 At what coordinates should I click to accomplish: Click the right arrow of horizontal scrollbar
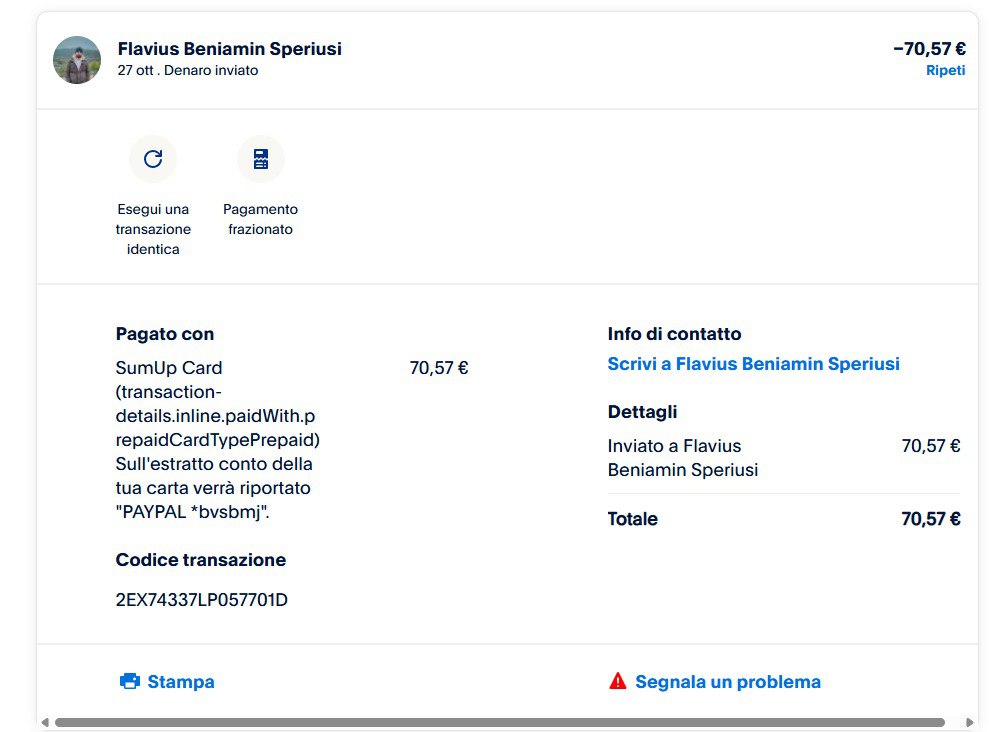coord(969,722)
